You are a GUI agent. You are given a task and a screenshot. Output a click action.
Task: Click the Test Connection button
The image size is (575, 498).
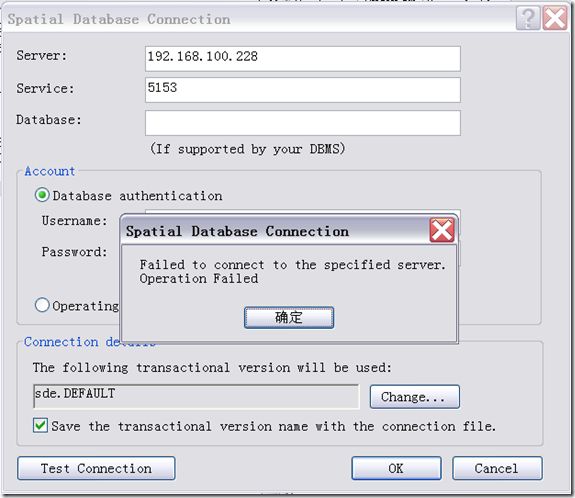96,468
